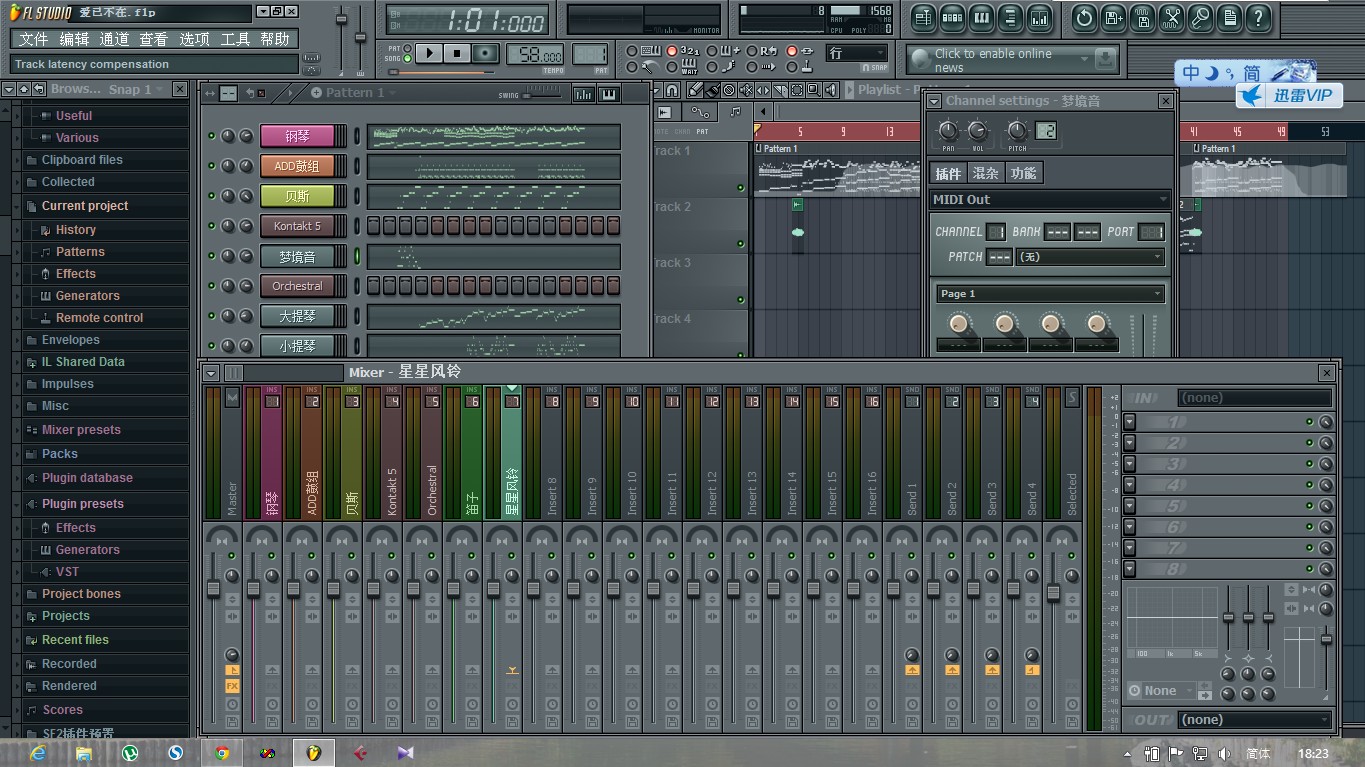Open the 工具 menu
Viewport: 1365px width, 767px height.
tap(235, 39)
